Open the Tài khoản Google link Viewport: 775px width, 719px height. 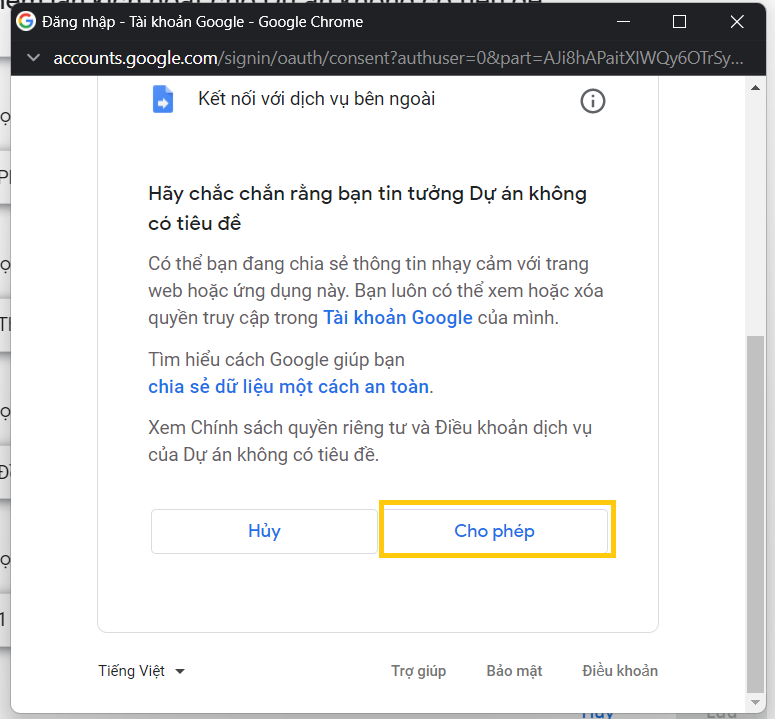coord(398,318)
